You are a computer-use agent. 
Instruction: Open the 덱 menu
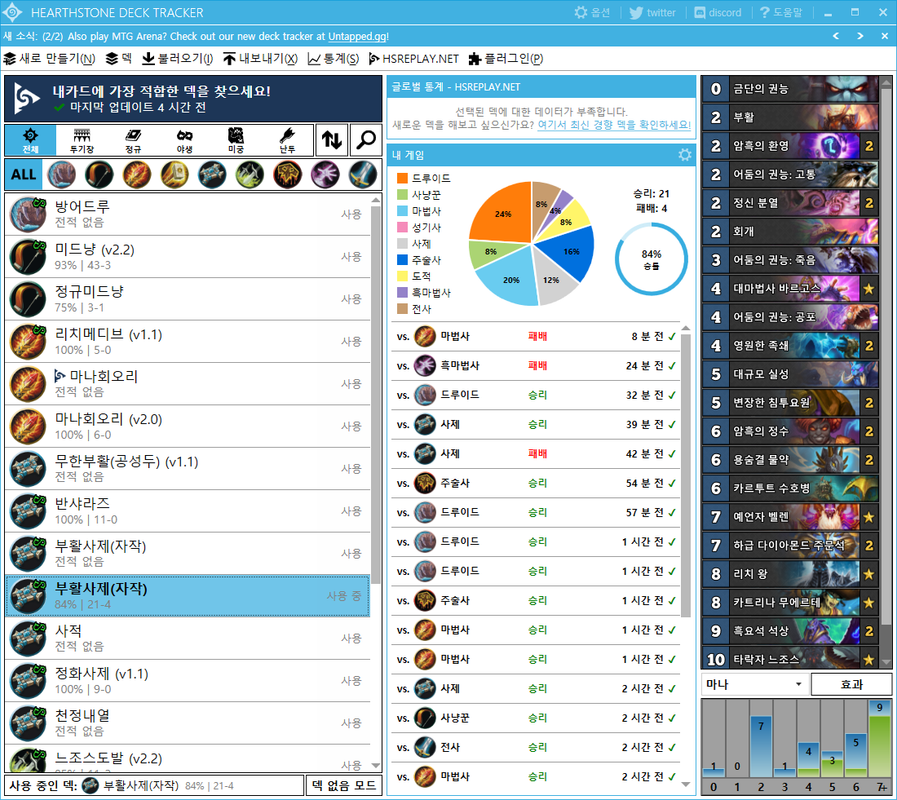[x=119, y=58]
